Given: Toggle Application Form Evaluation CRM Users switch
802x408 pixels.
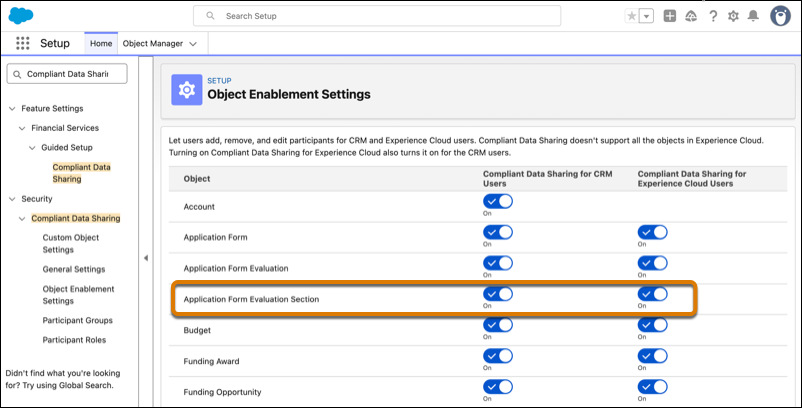Looking at the screenshot, I should [498, 263].
